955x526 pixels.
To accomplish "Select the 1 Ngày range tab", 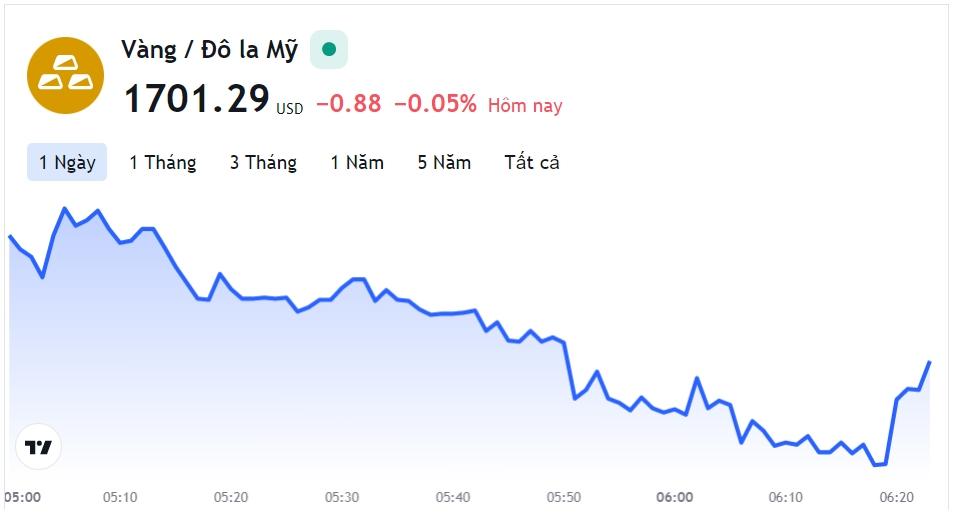I will tap(67, 163).
